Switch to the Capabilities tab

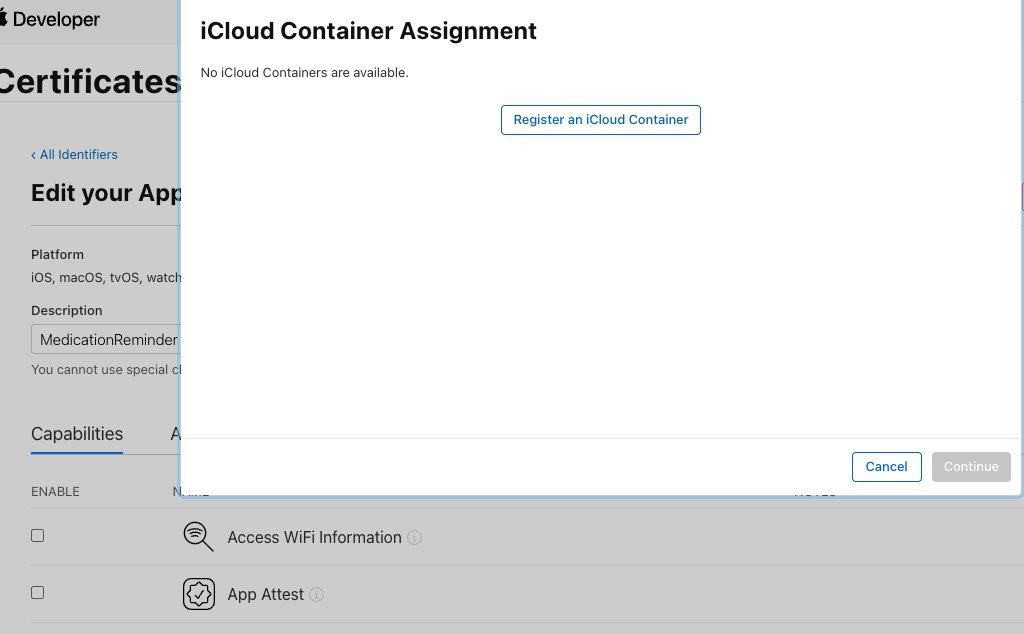(x=76, y=433)
